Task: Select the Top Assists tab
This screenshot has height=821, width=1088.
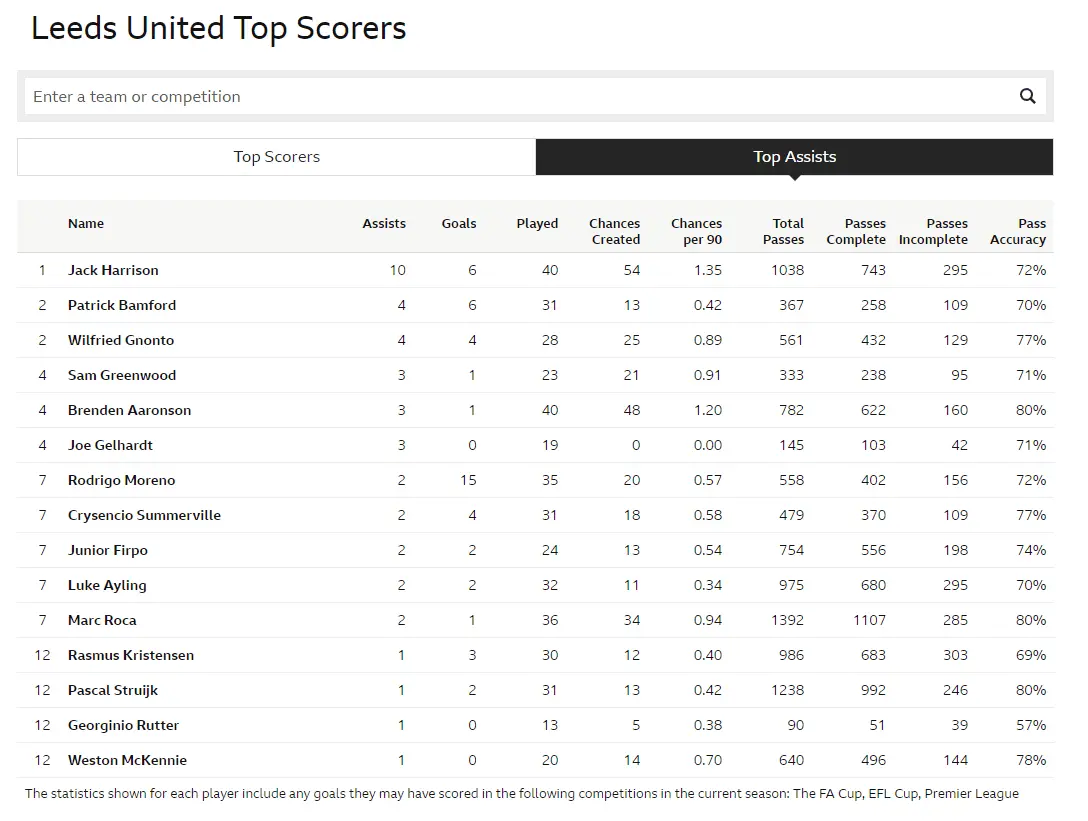Action: (x=794, y=157)
